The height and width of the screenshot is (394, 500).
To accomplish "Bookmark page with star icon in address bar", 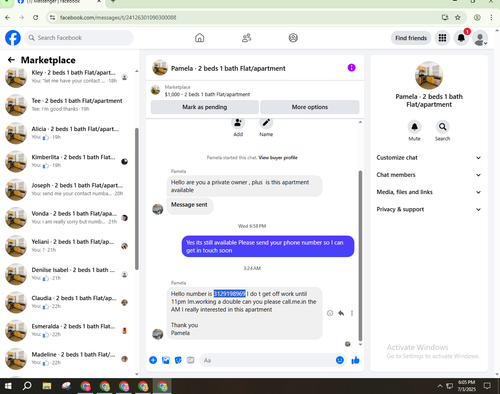I will (458, 17).
